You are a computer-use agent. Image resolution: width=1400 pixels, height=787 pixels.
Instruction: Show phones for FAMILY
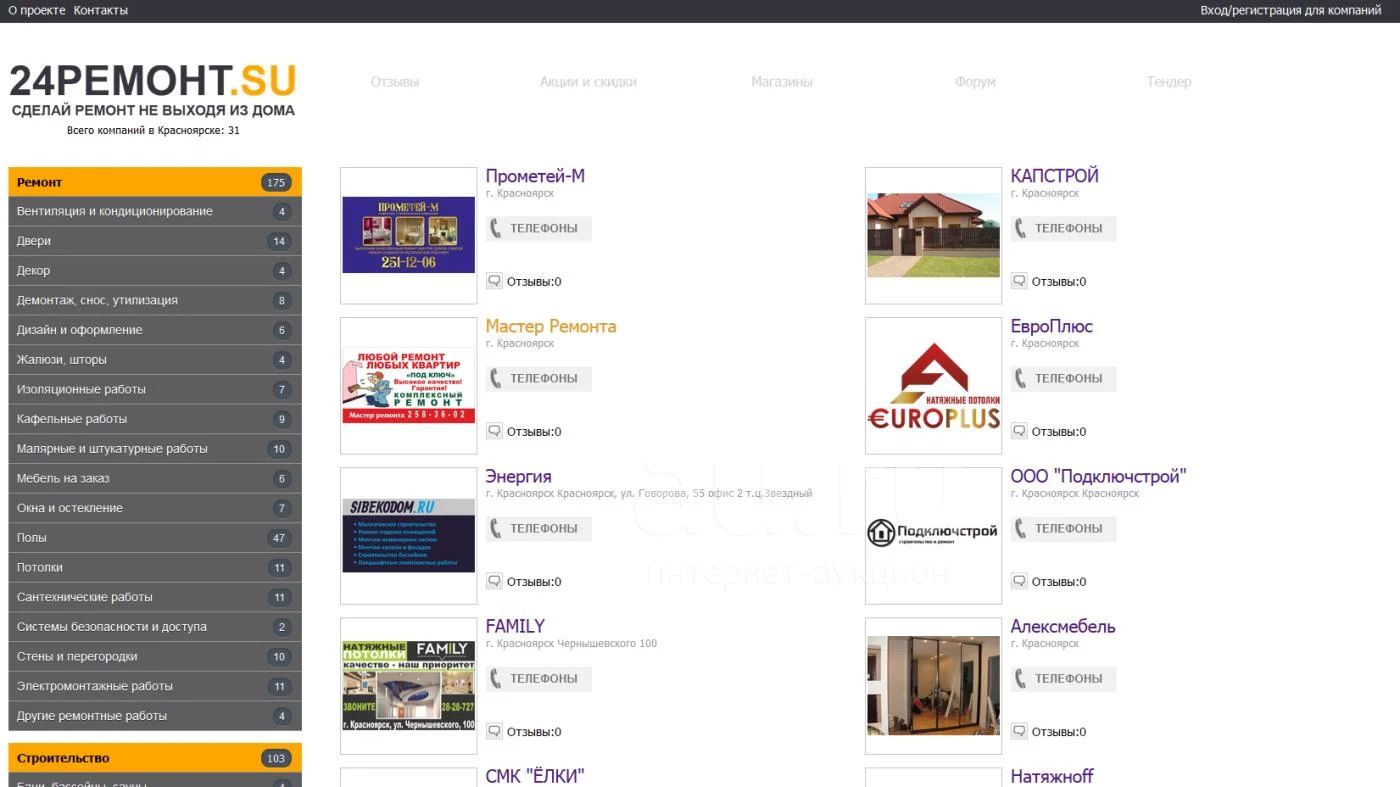point(539,678)
